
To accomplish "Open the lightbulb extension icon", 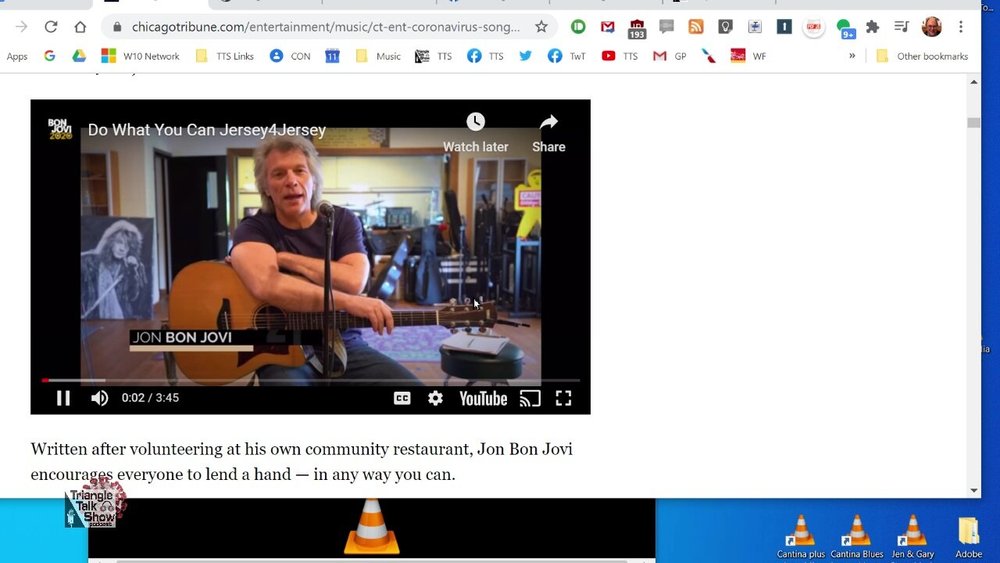I will [x=725, y=27].
